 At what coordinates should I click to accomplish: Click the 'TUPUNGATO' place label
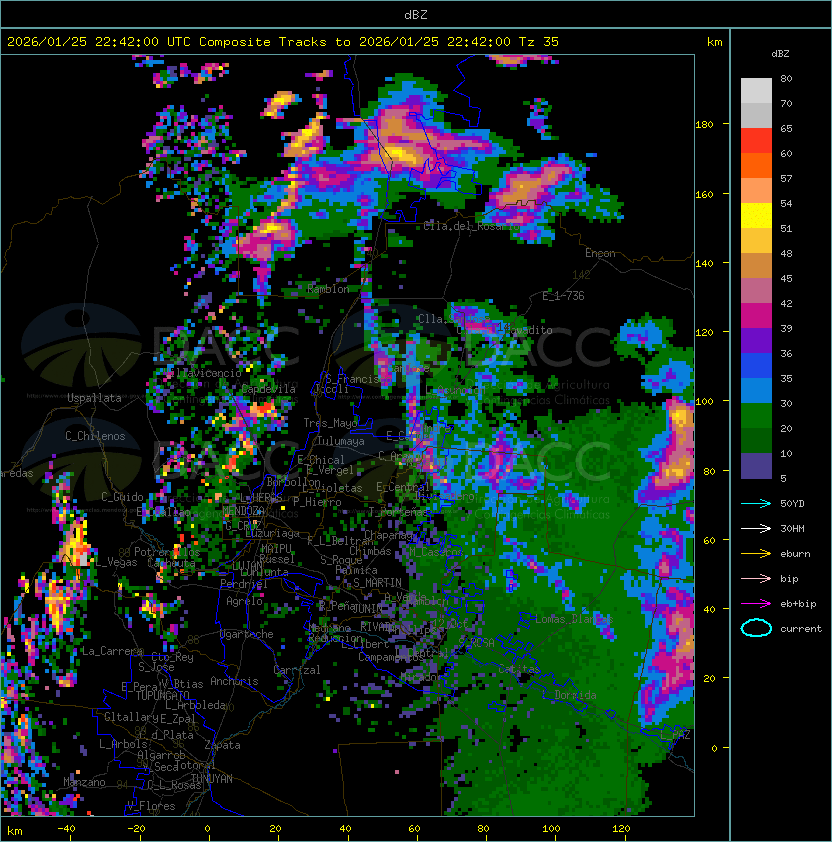point(162,696)
